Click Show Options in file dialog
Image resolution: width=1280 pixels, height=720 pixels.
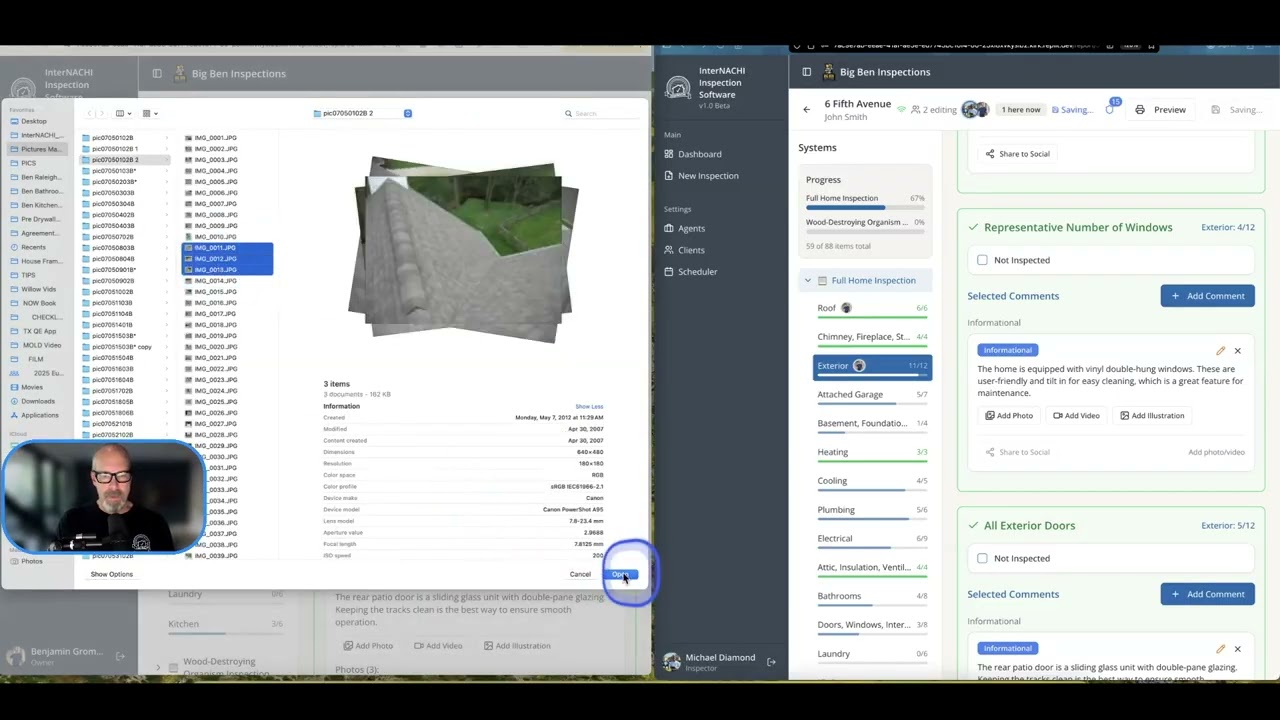(x=111, y=575)
